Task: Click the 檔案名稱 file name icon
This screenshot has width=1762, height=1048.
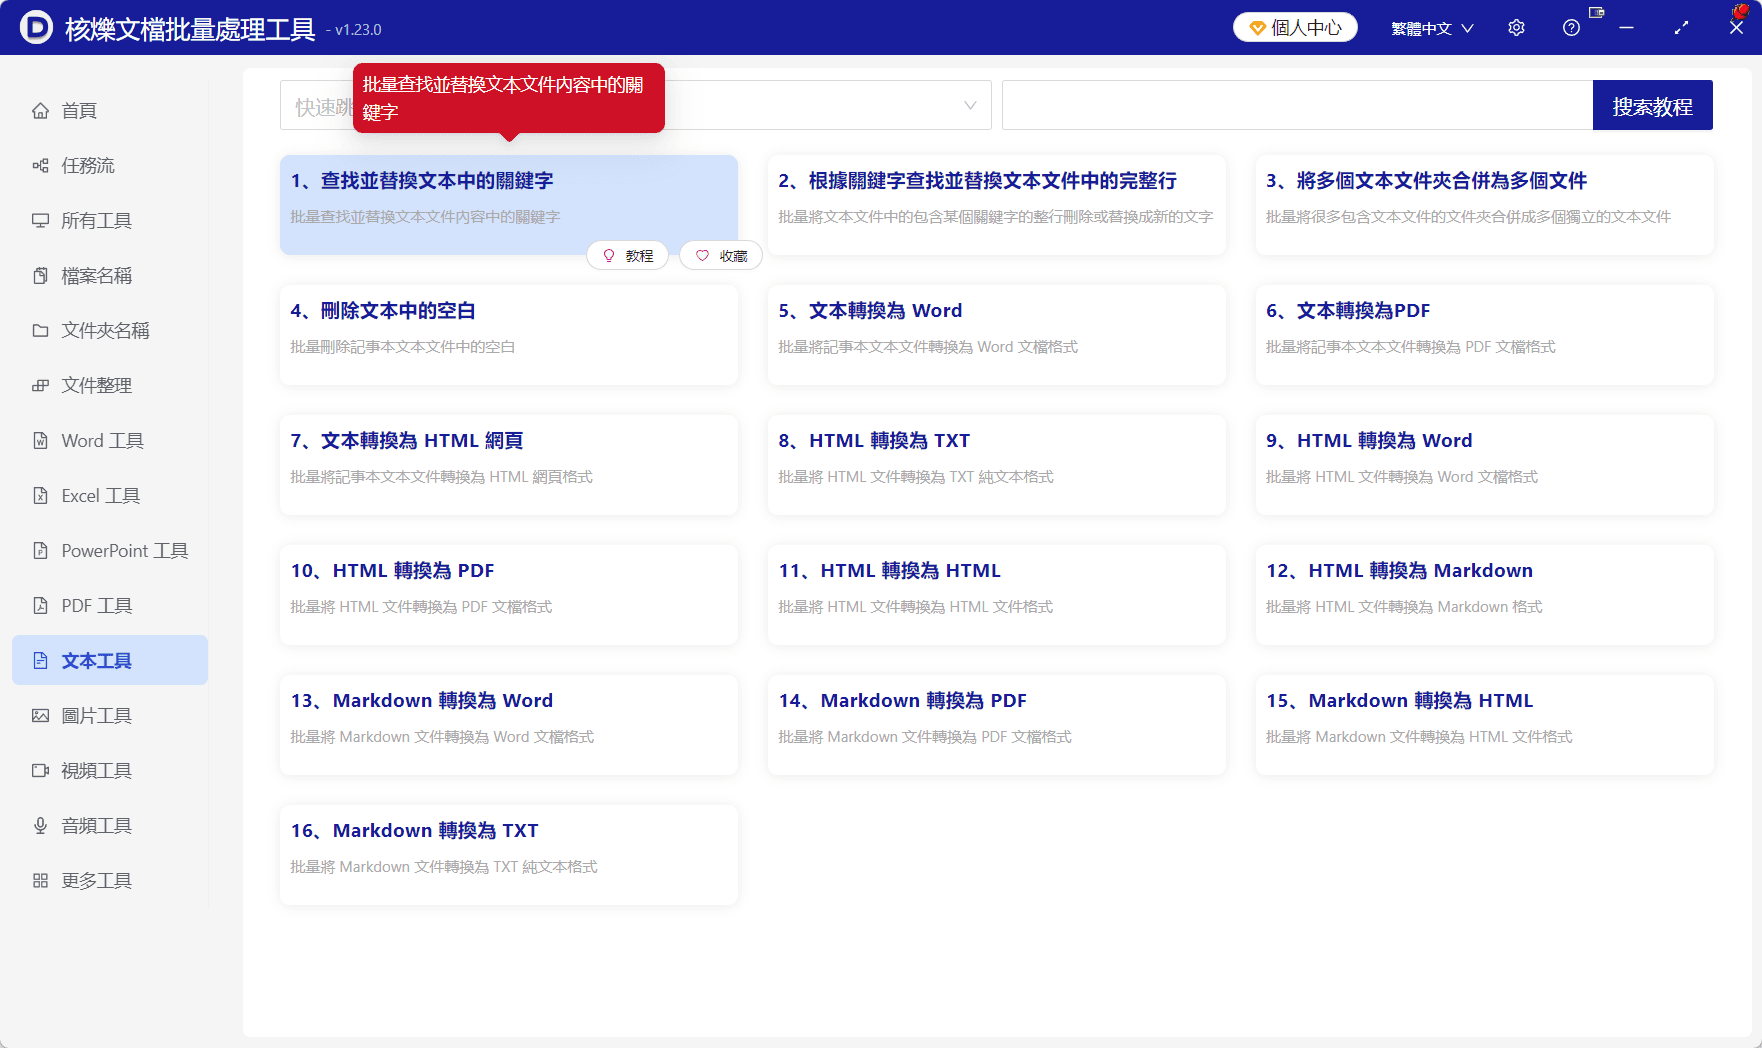Action: click(40, 276)
